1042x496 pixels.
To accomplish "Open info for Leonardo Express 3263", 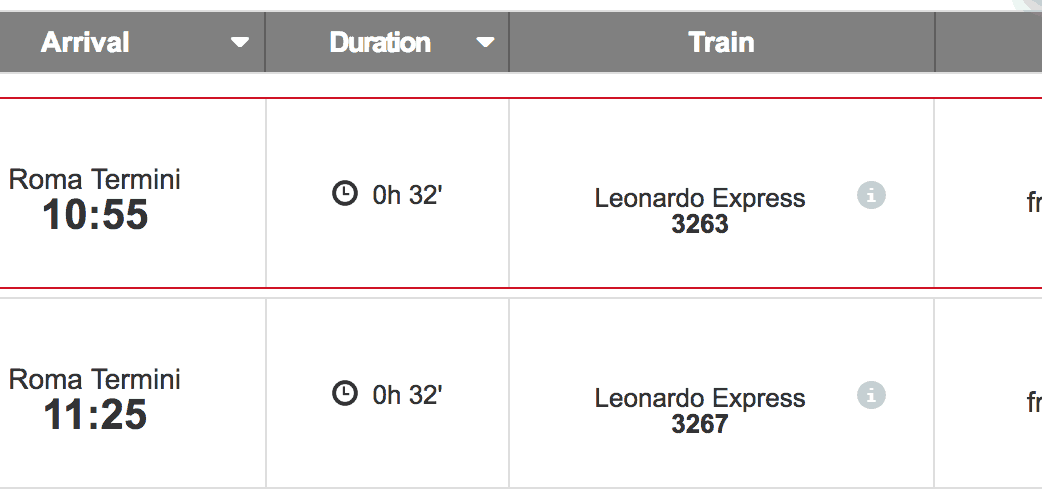I will pyautogui.click(x=871, y=196).
